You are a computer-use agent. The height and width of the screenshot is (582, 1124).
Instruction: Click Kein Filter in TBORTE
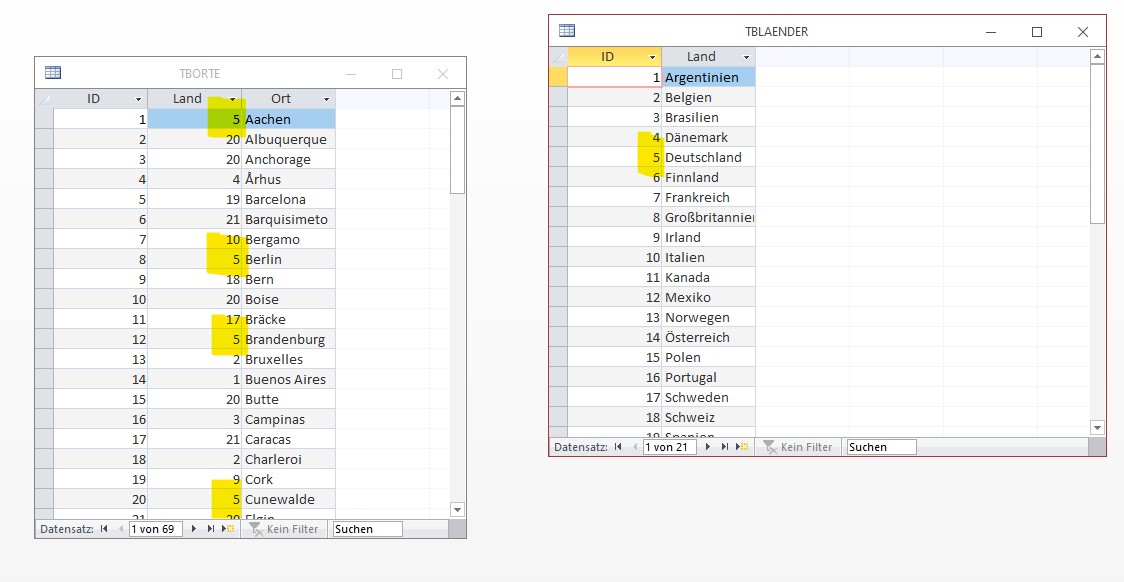[283, 529]
